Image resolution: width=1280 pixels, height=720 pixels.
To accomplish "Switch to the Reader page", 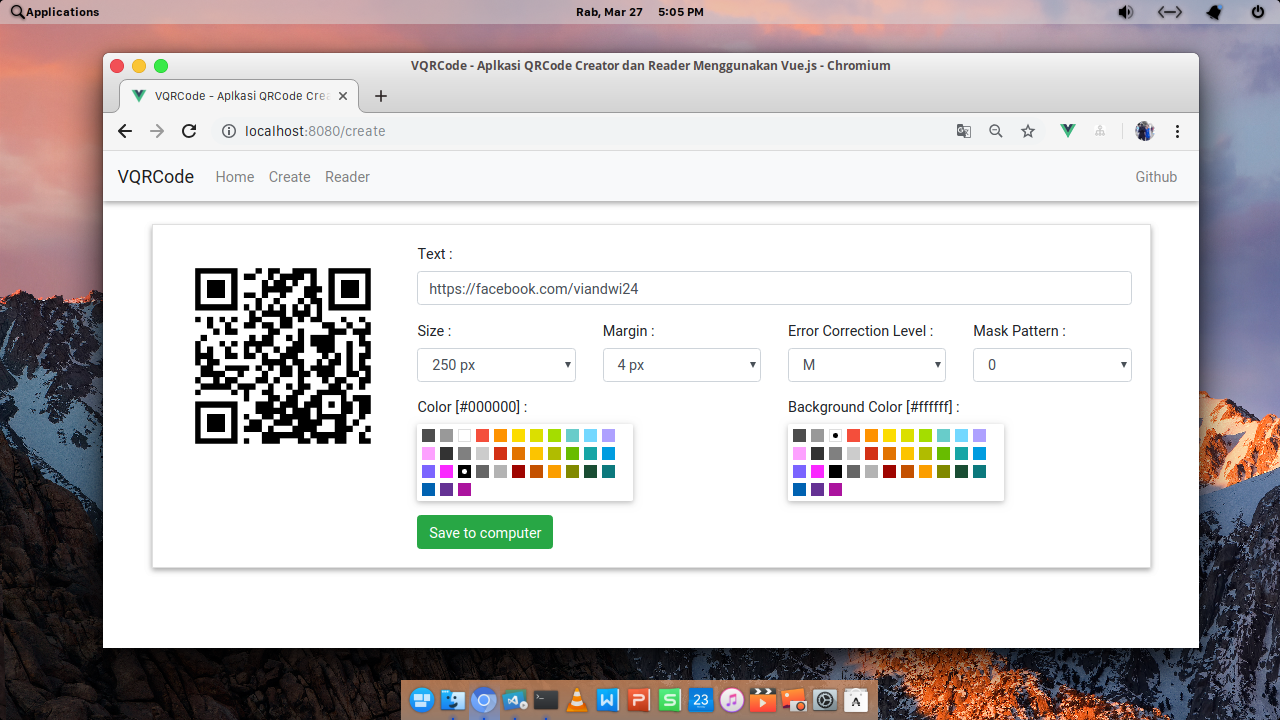I will point(347,177).
